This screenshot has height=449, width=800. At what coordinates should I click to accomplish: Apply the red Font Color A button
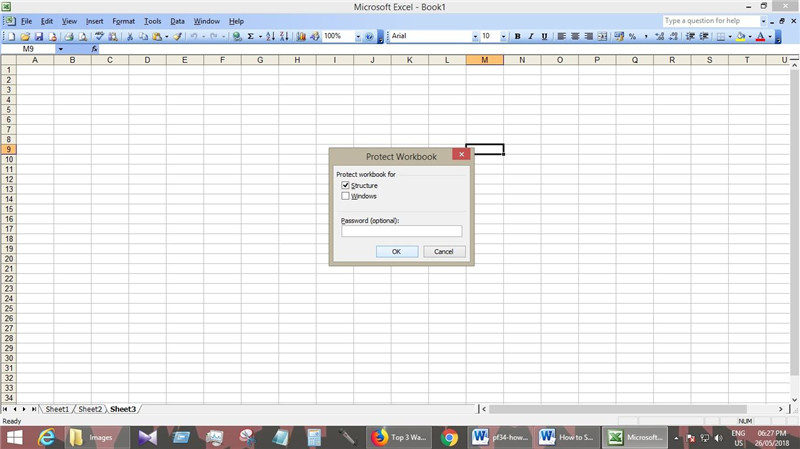(x=760, y=36)
